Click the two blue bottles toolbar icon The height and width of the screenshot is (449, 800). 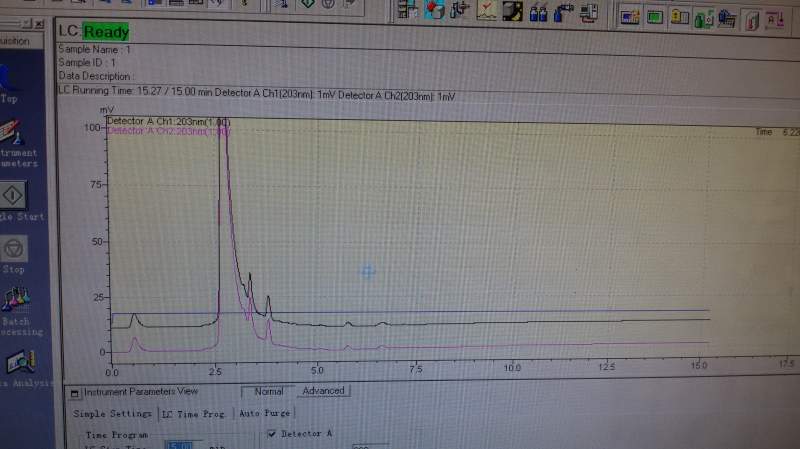coord(538,12)
